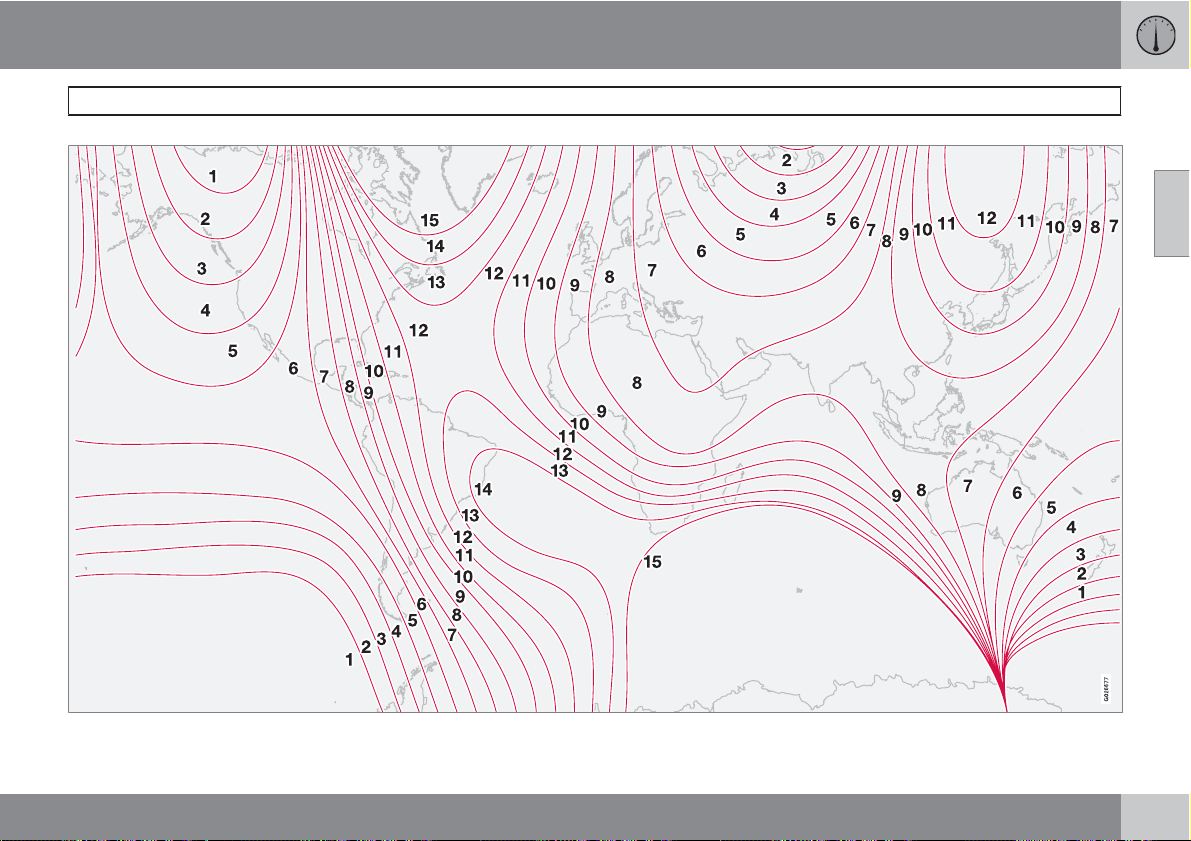Click the empty title box above the map

[x=594, y=101]
